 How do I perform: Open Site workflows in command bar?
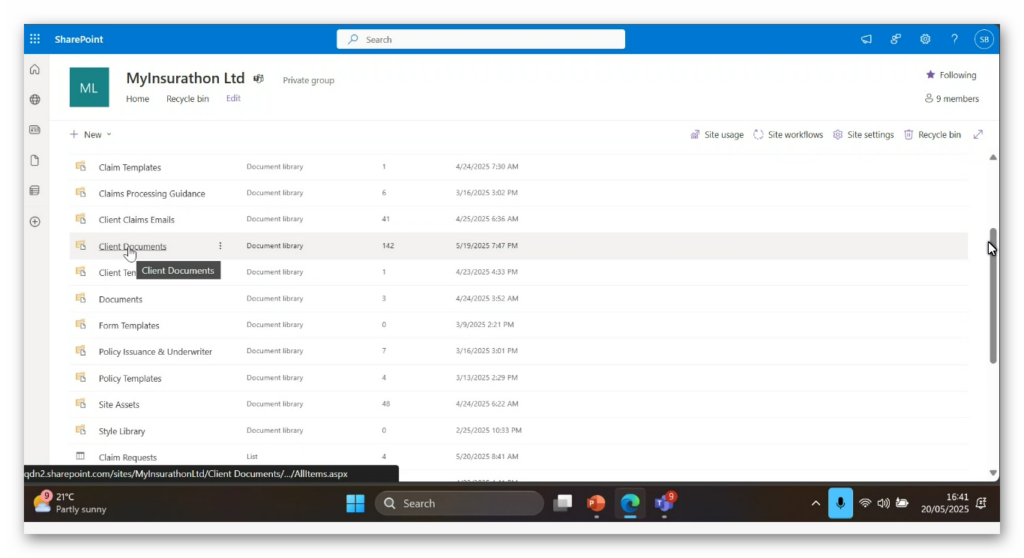click(788, 135)
